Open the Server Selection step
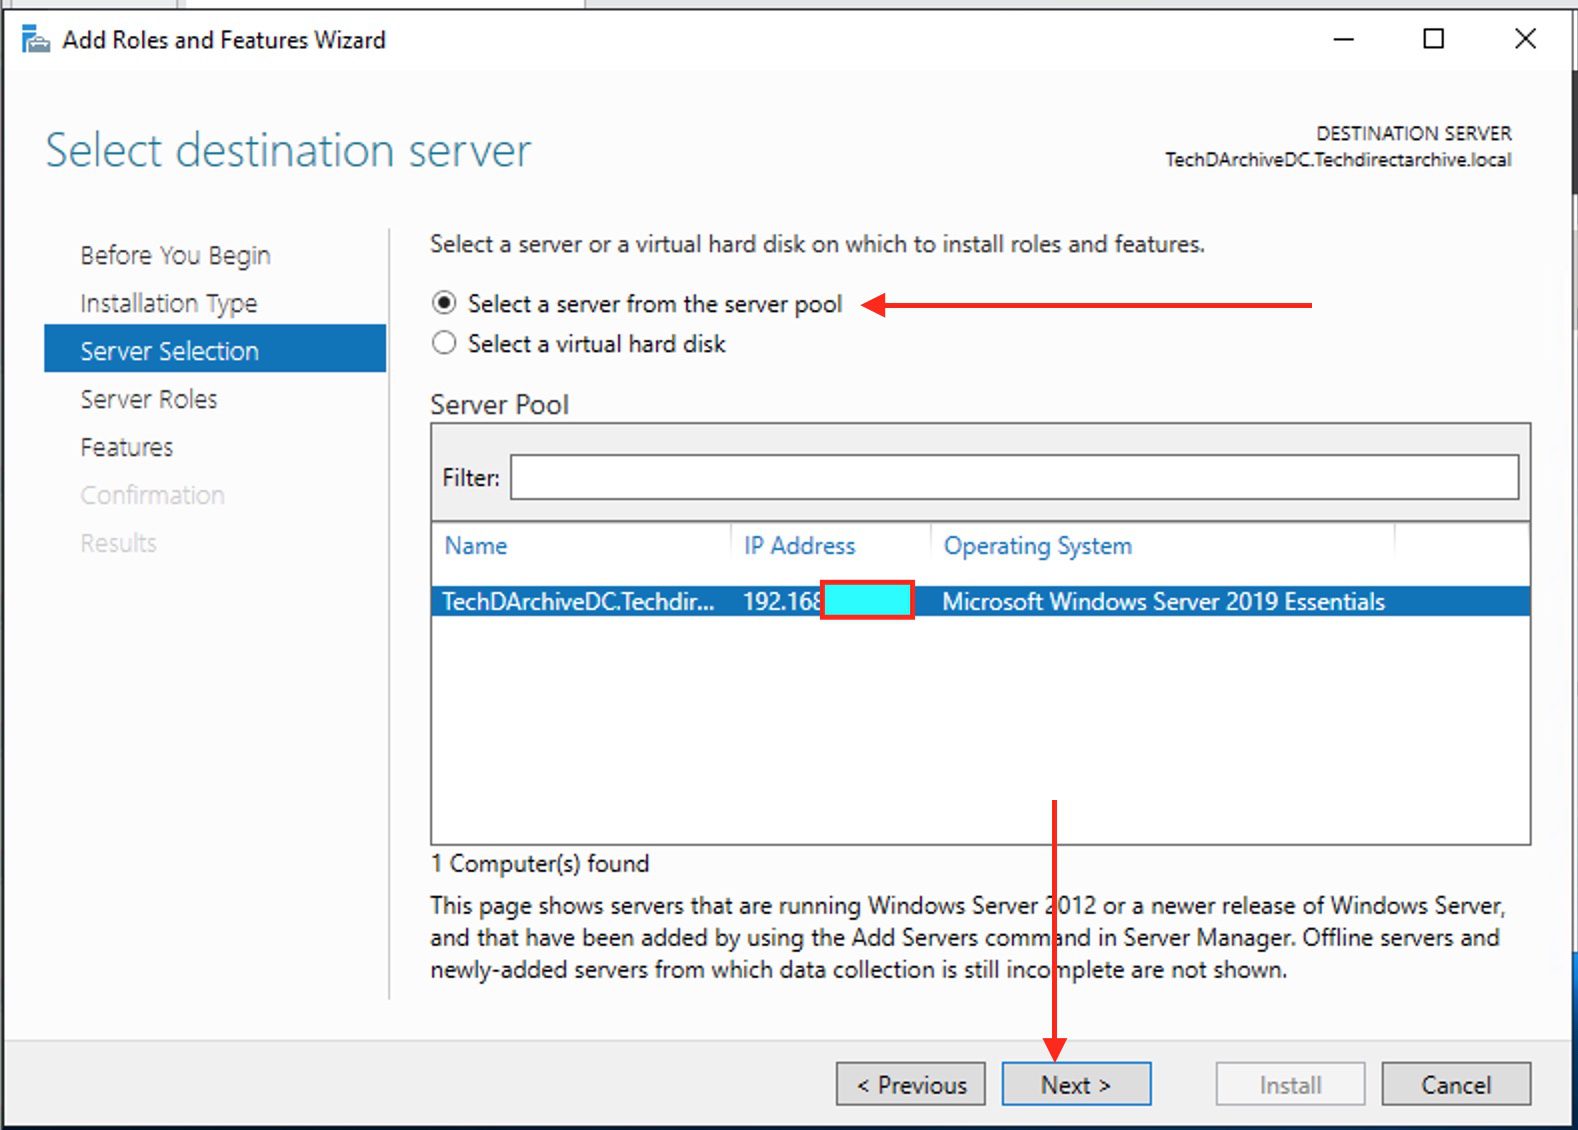This screenshot has width=1578, height=1130. (215, 349)
